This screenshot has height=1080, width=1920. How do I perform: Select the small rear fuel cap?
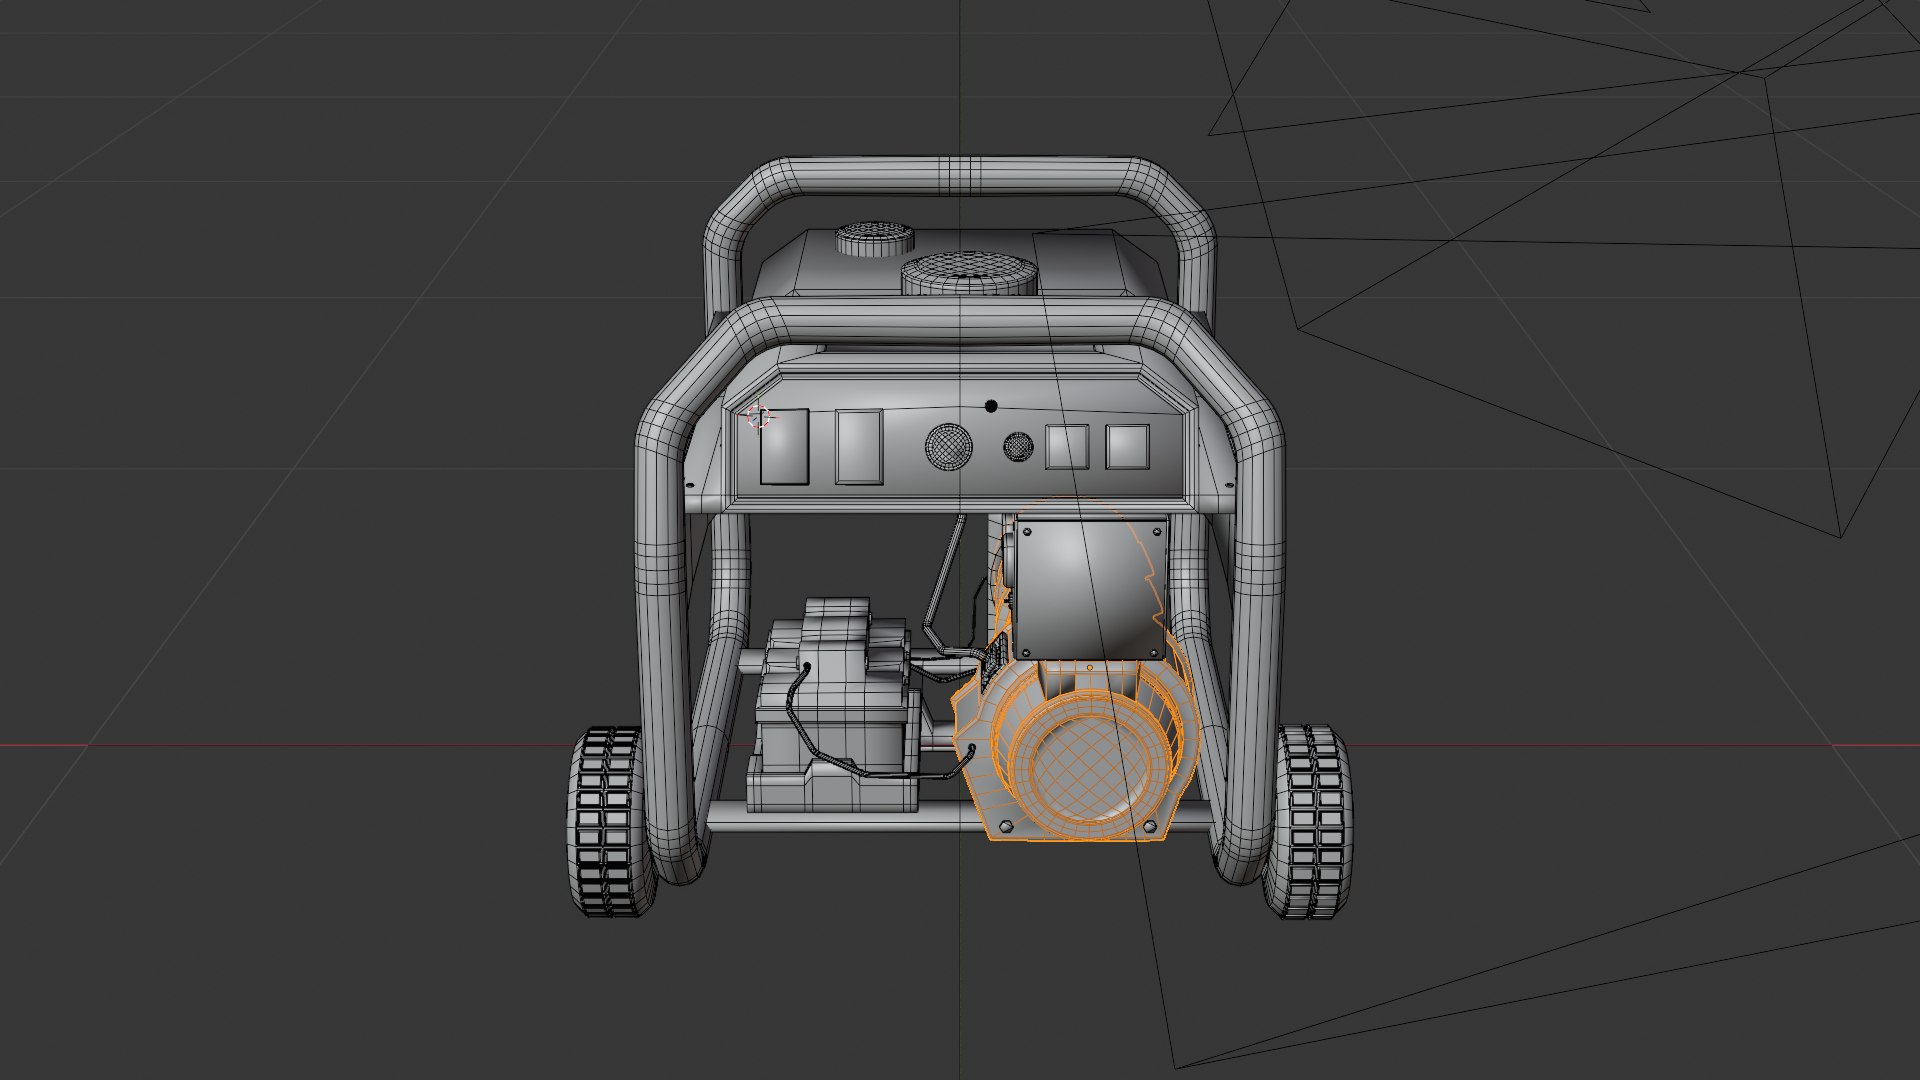click(874, 238)
